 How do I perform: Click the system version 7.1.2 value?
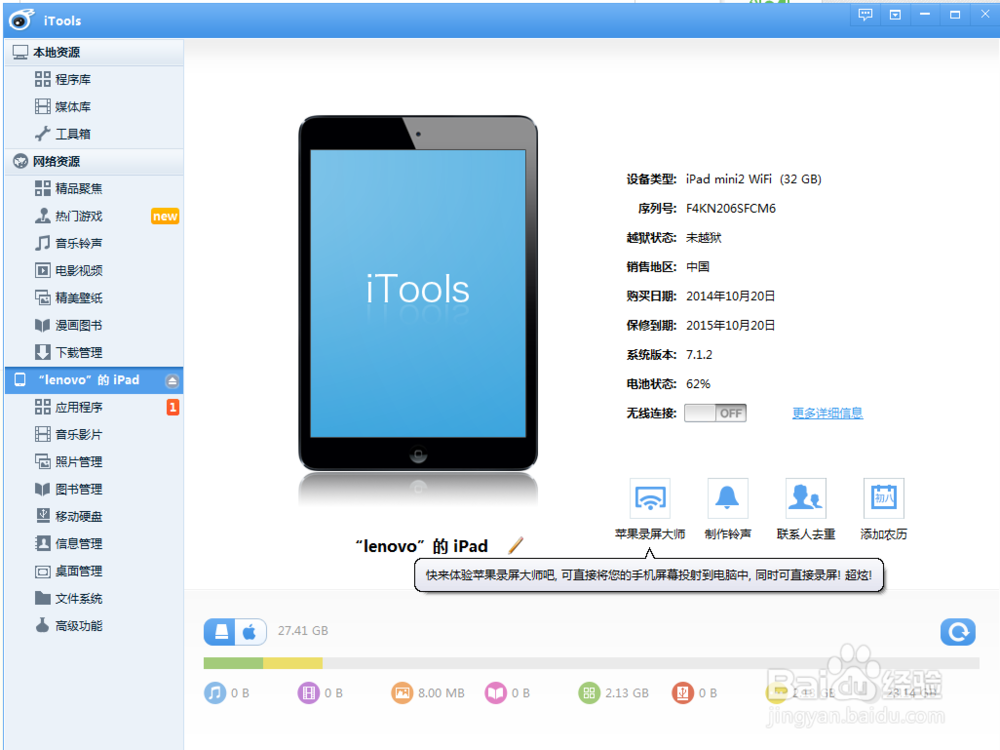699,355
